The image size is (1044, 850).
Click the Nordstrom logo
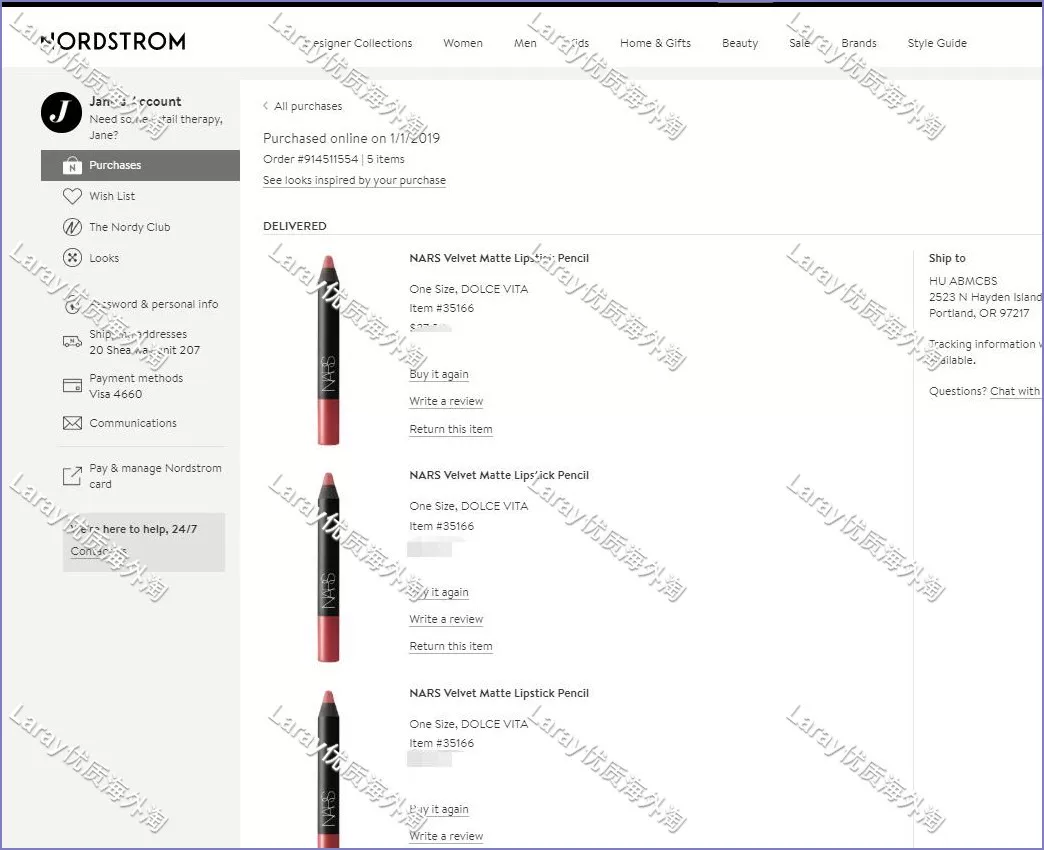pyautogui.click(x=113, y=41)
